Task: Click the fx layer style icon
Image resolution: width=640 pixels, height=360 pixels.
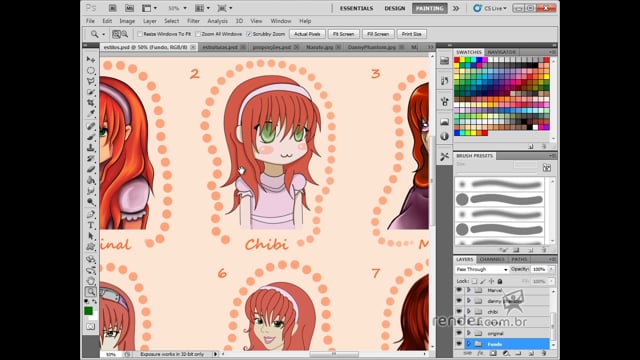Action: pyautogui.click(x=480, y=353)
